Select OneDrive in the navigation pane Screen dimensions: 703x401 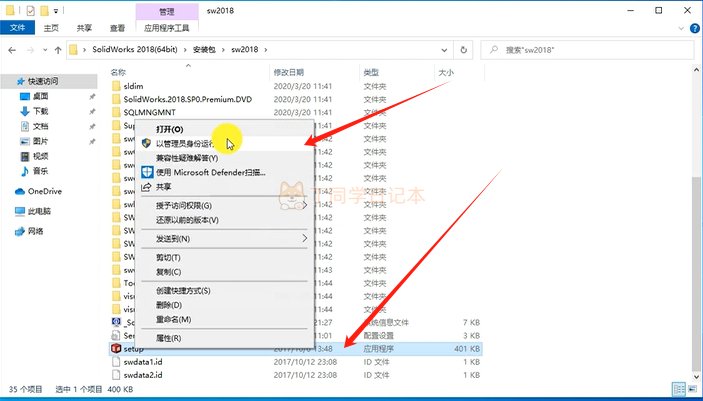(x=44, y=190)
